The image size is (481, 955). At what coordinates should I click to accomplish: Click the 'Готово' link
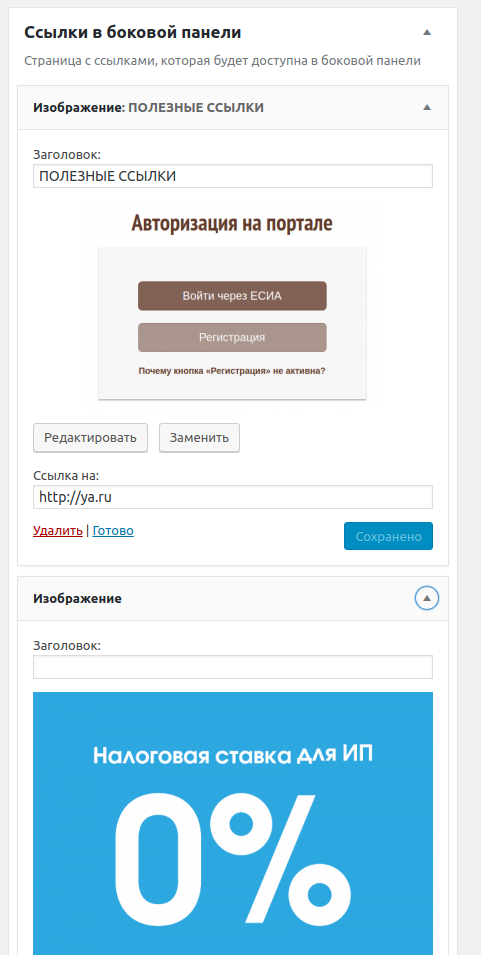(113, 530)
